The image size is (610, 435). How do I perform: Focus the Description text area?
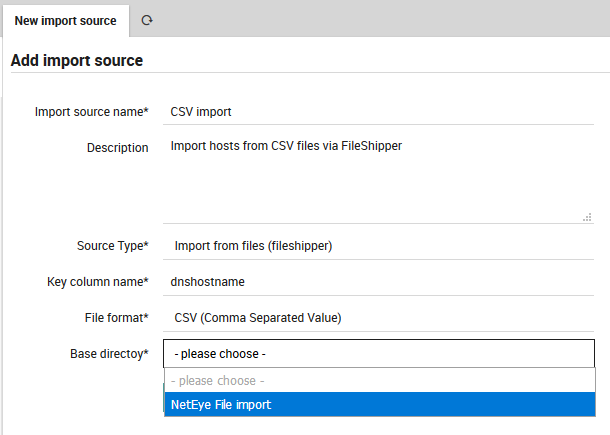pyautogui.click(x=378, y=180)
